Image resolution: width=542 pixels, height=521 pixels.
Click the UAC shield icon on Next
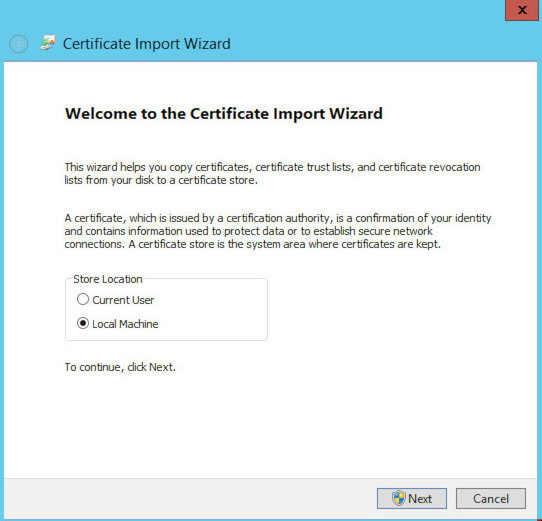click(x=399, y=499)
